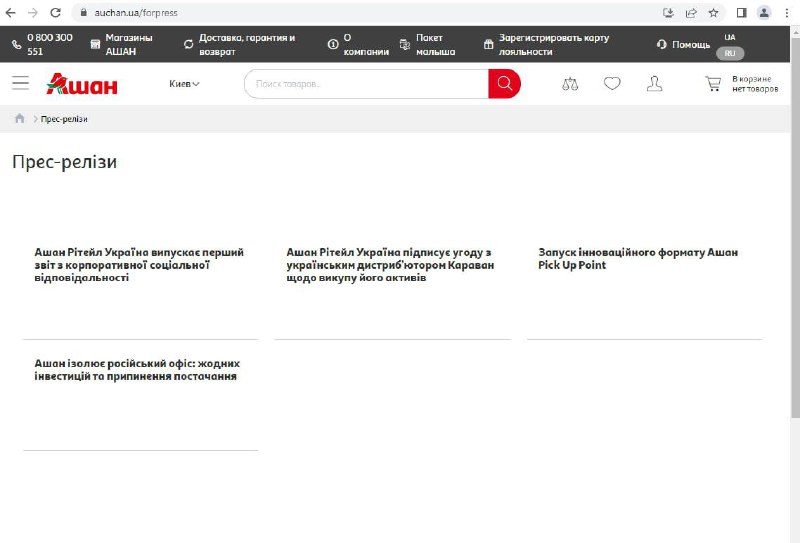
Task: Reload the page with the refresh icon
Action: 56,13
